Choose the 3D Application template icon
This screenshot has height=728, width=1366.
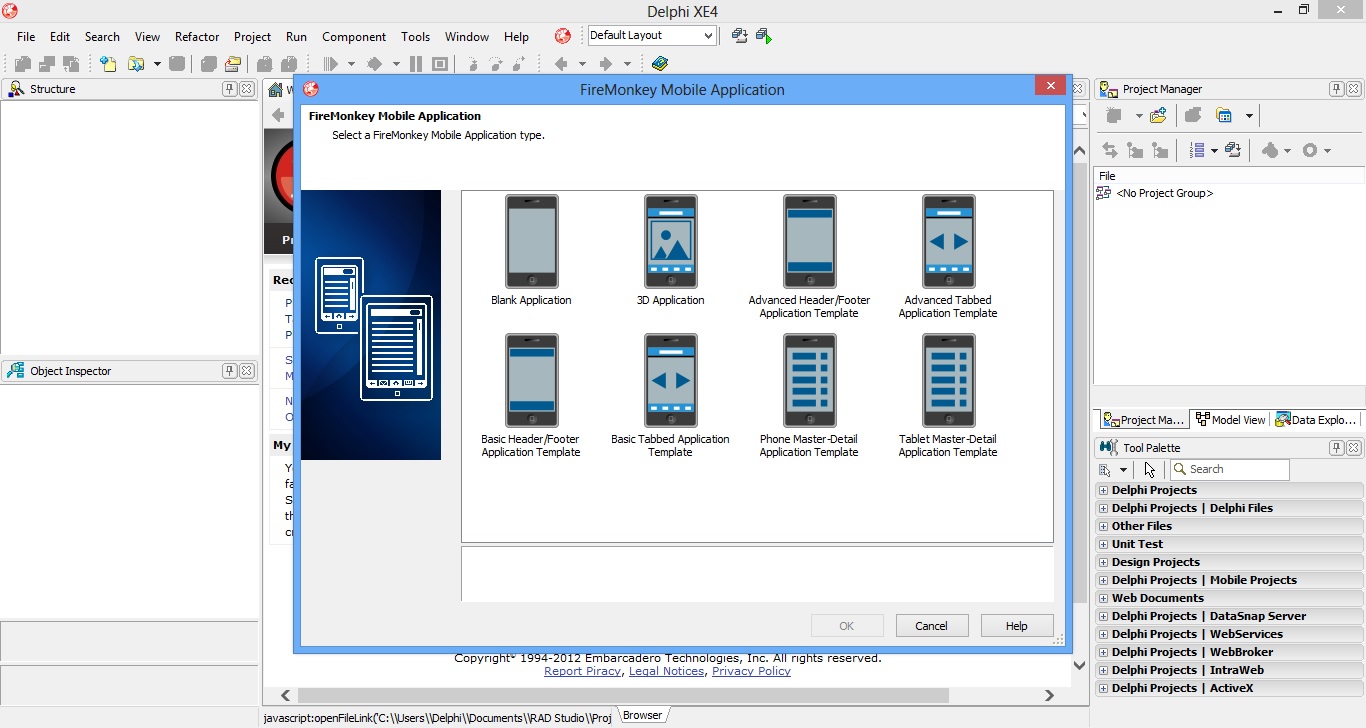[x=670, y=241]
